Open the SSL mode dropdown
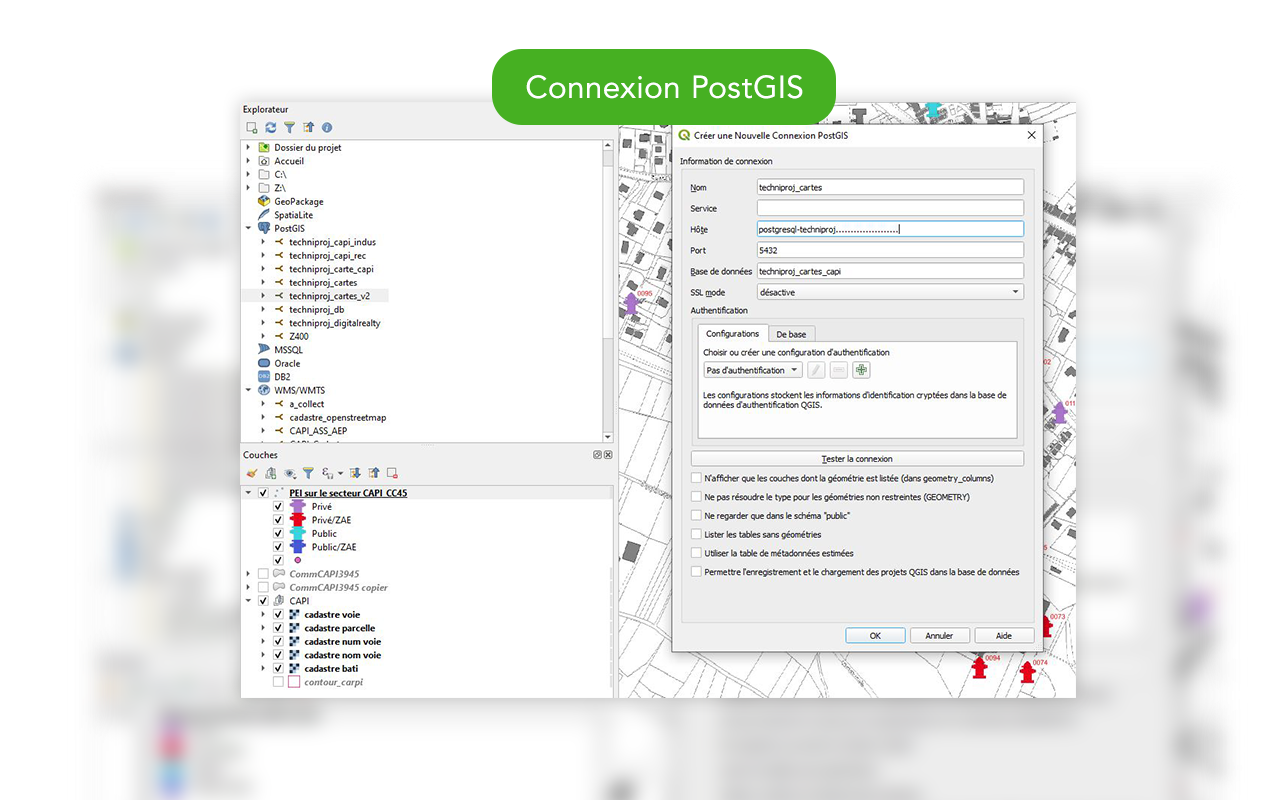This screenshot has height=800, width=1280. pyautogui.click(x=890, y=292)
